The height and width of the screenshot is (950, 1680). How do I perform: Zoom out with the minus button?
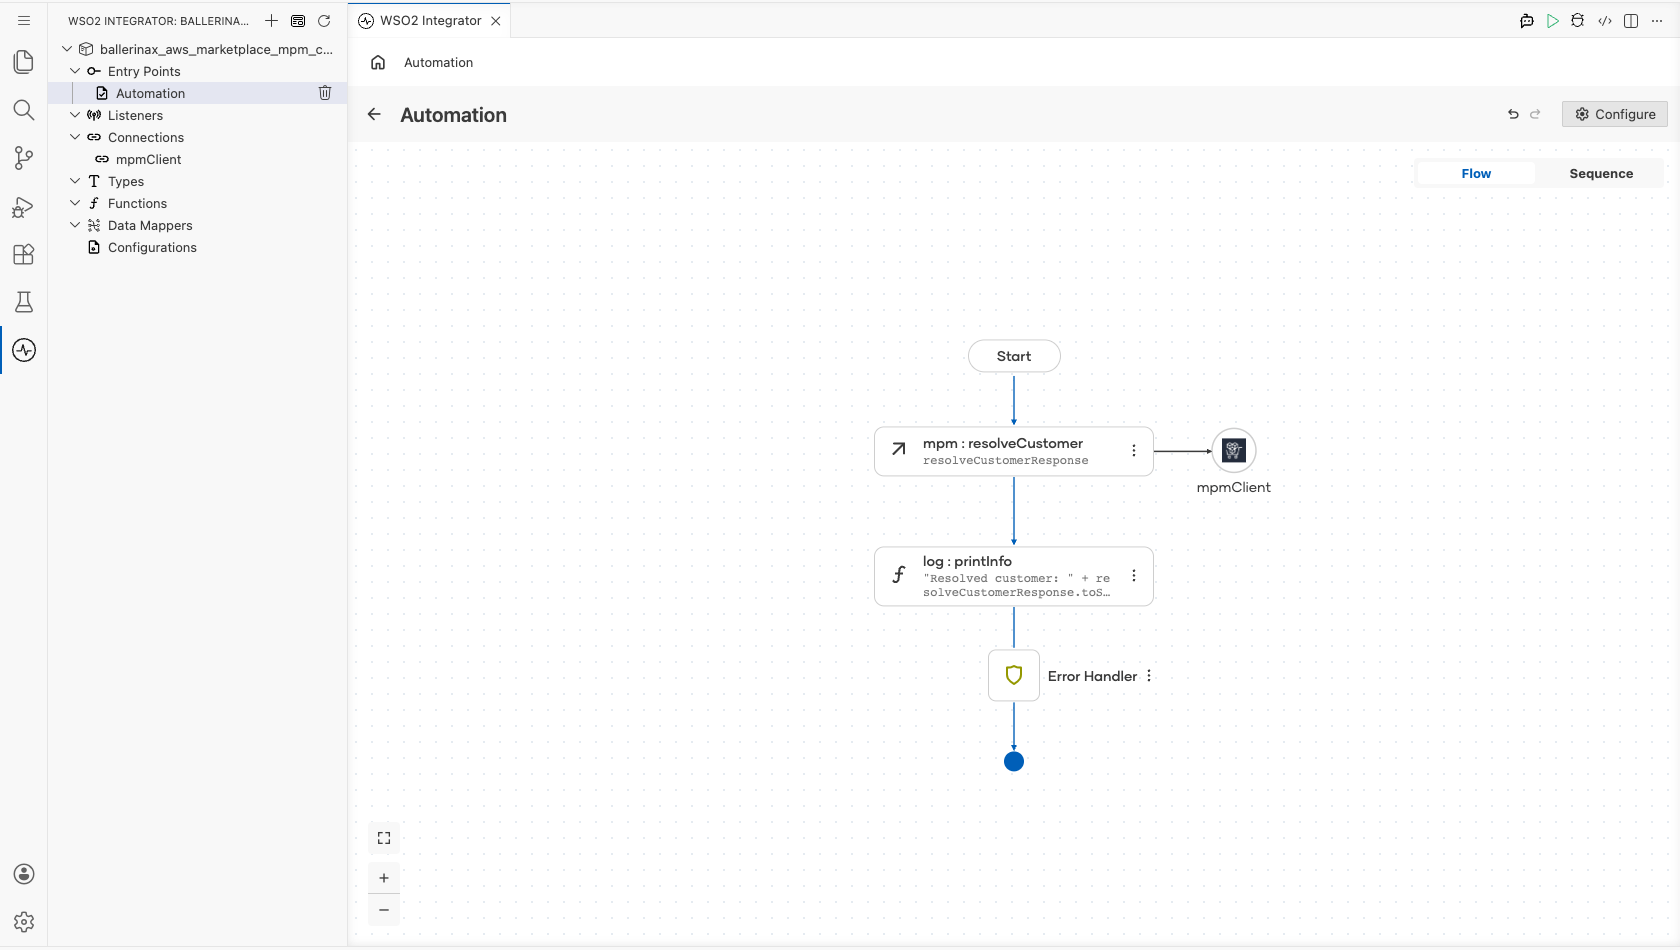[x=384, y=910]
